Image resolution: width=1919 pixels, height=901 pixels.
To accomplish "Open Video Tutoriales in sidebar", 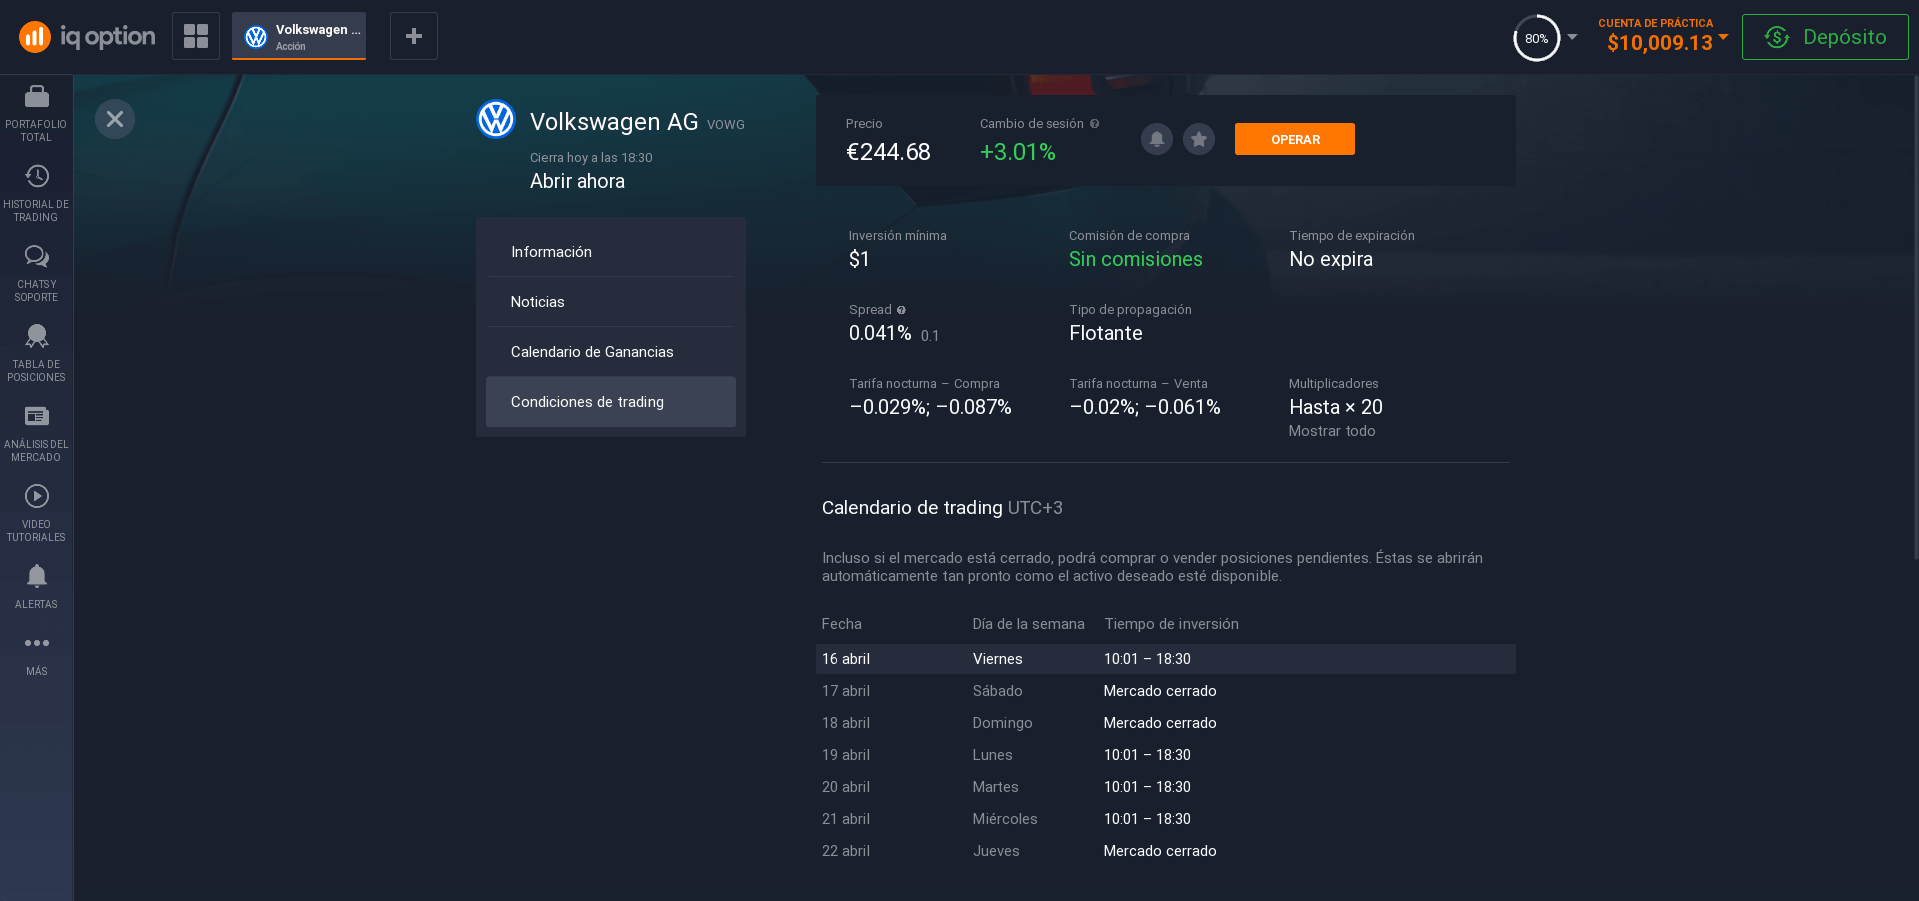I will point(36,514).
